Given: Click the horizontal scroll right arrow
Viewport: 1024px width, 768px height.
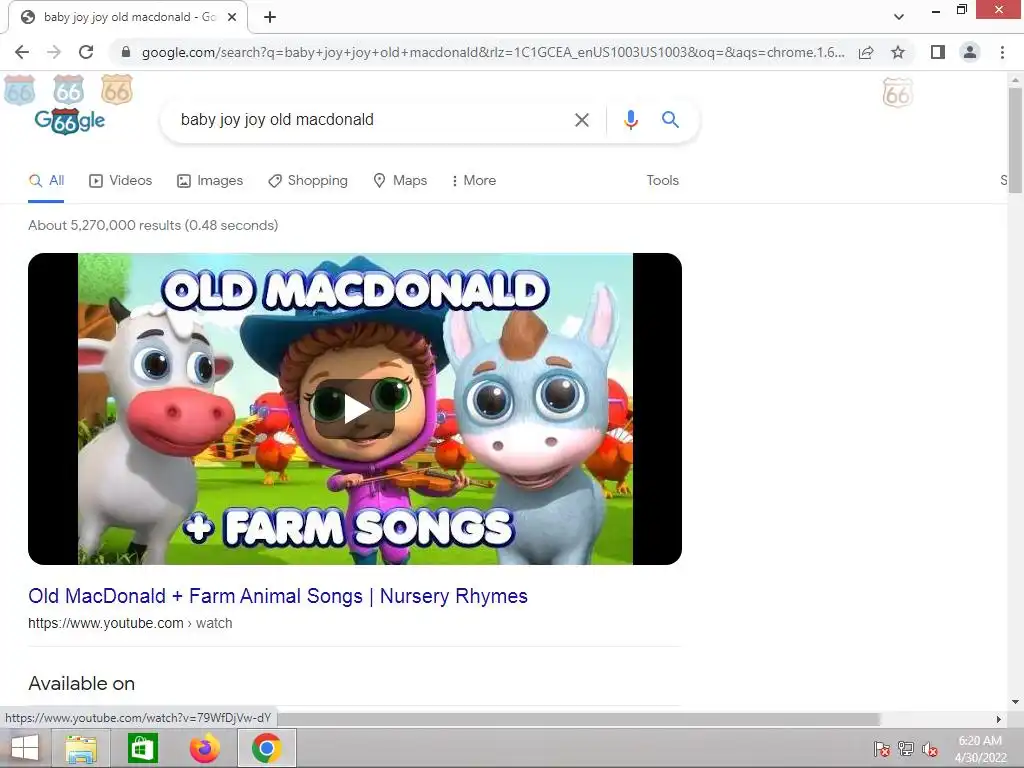Looking at the screenshot, I should tap(999, 719).
